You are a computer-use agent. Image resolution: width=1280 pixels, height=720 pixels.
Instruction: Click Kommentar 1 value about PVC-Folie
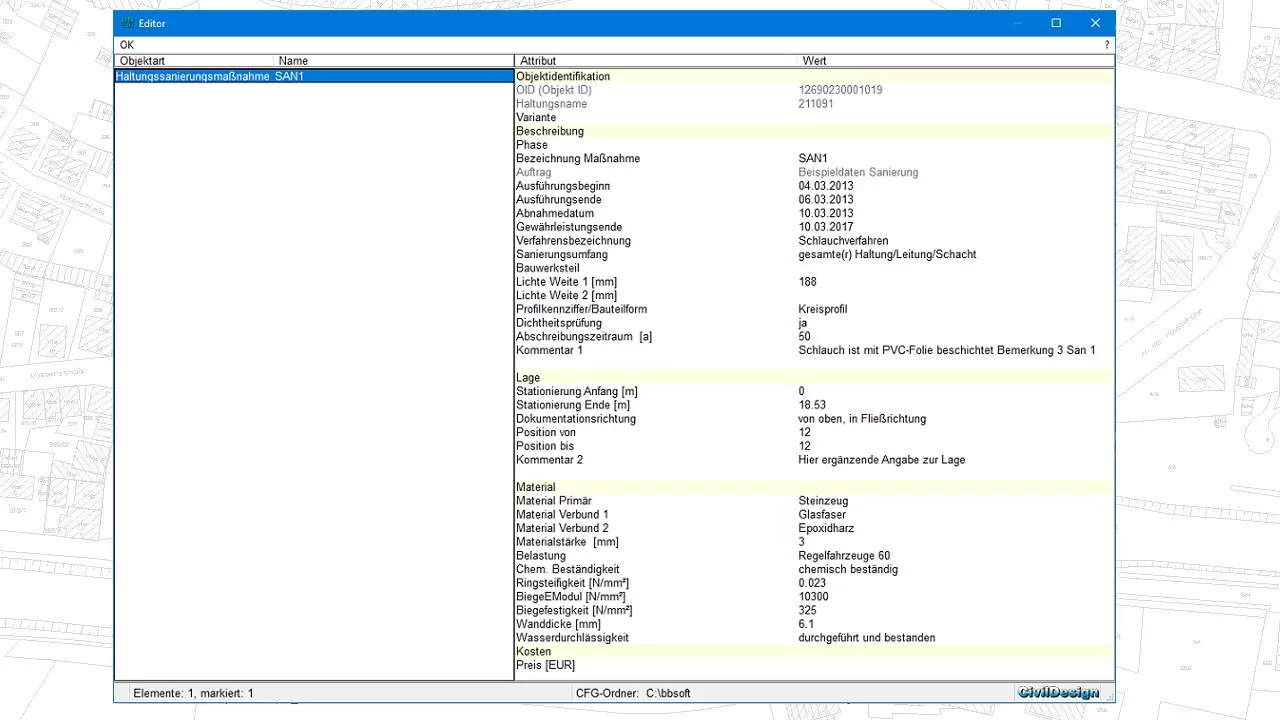coord(947,351)
